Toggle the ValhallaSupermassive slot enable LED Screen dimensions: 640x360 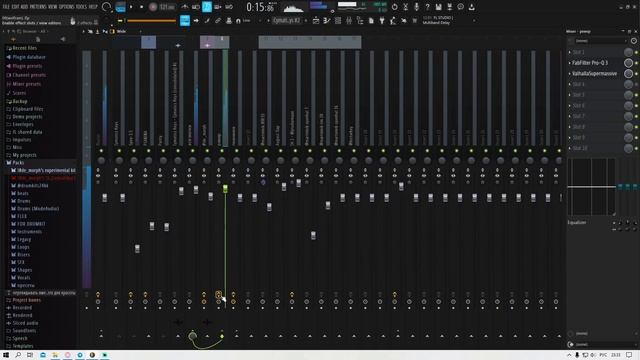pyautogui.click(x=636, y=73)
